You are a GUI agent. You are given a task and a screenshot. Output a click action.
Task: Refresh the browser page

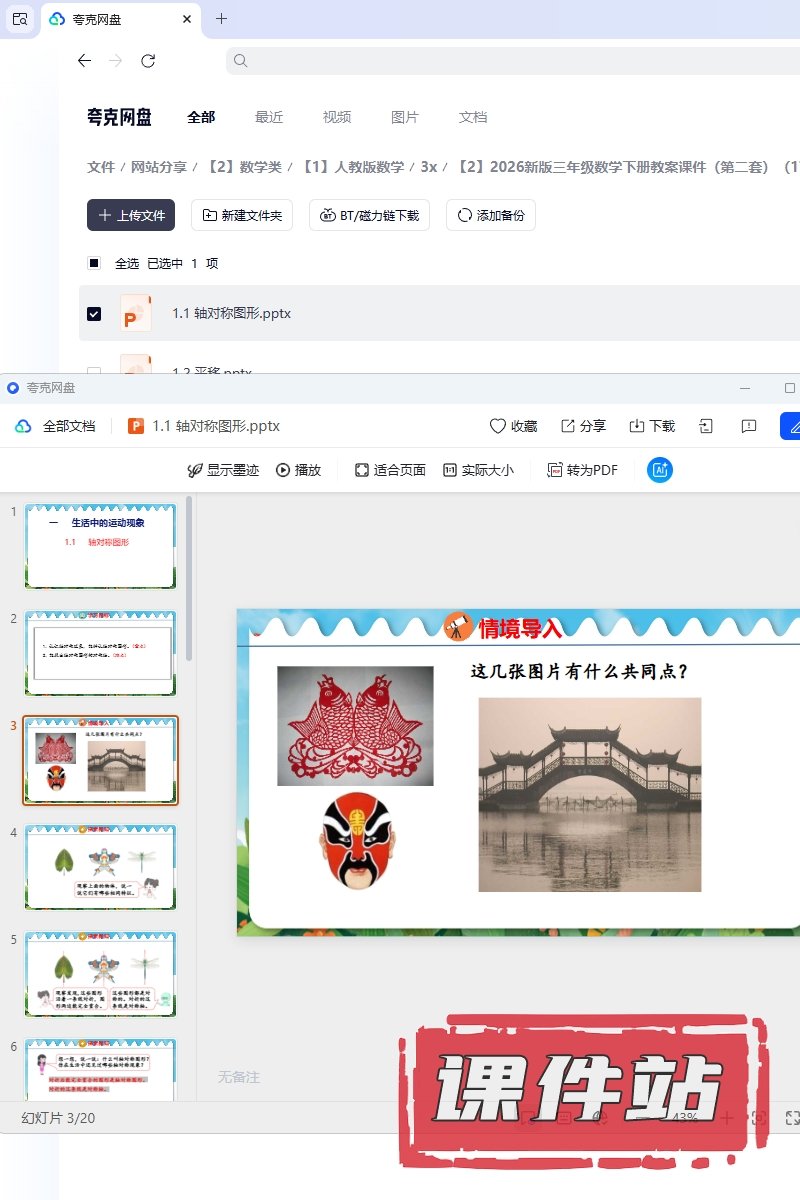148,61
